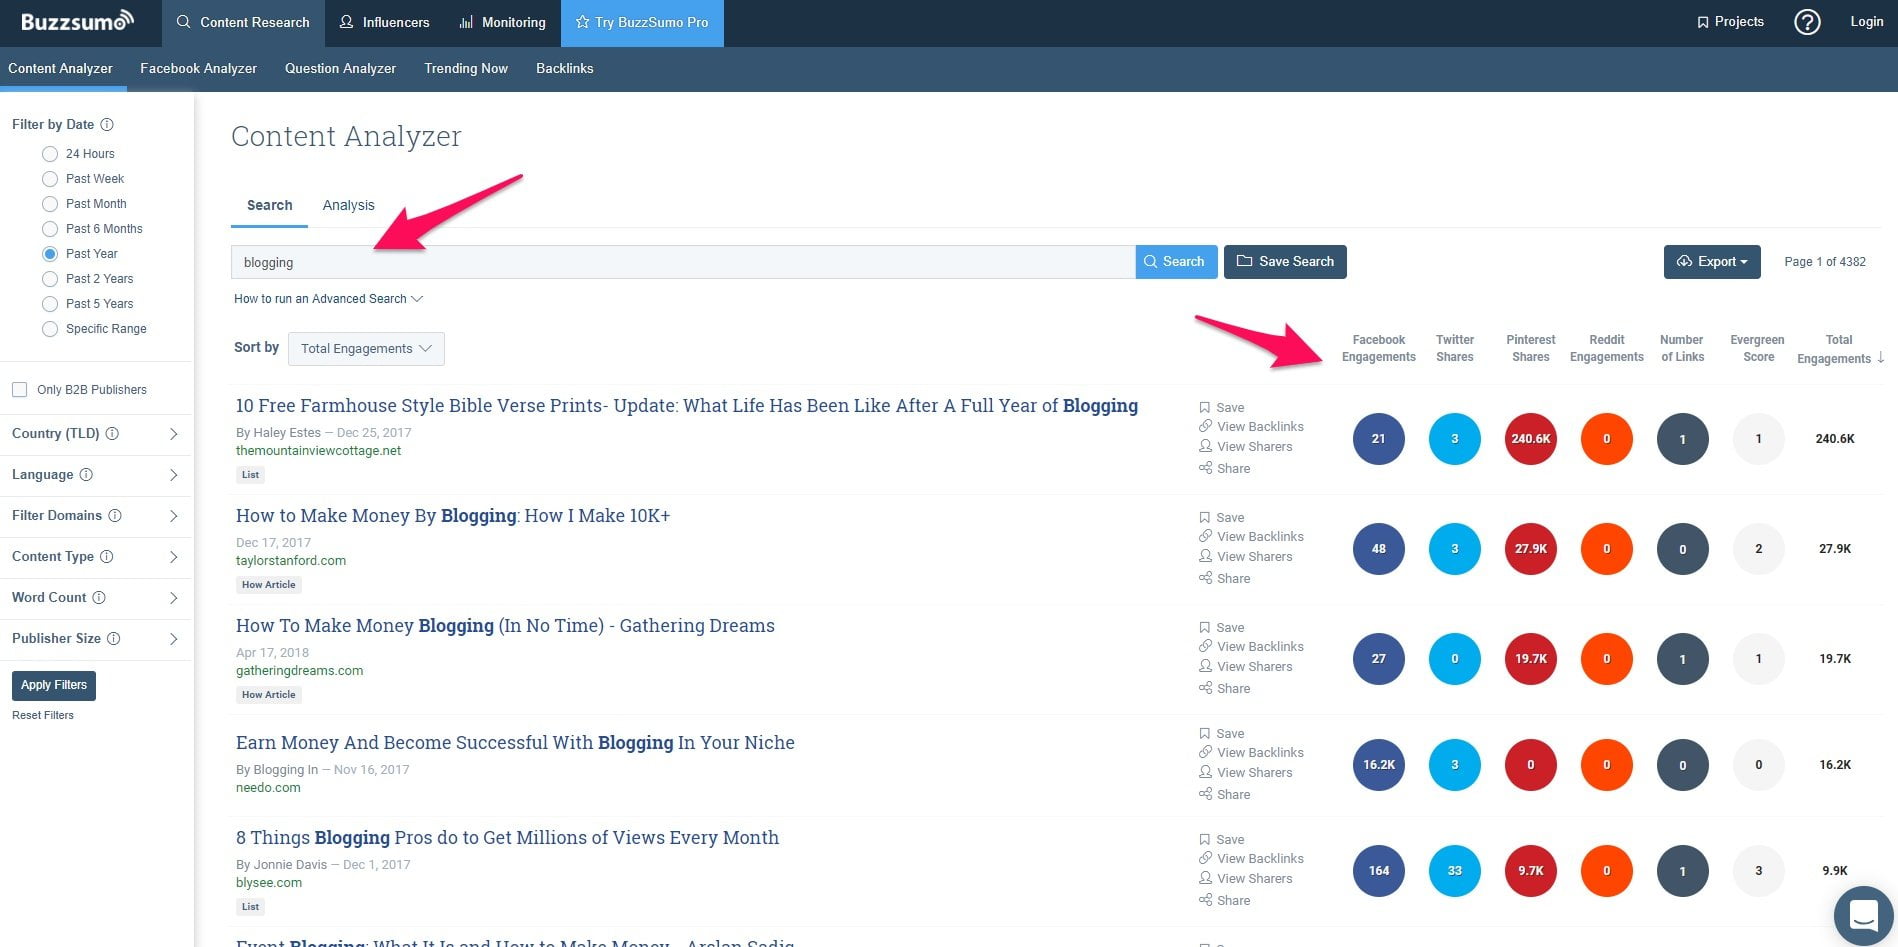Click Facebook engagements circle showing 21
Viewport: 1898px width, 947px height.
tap(1378, 438)
